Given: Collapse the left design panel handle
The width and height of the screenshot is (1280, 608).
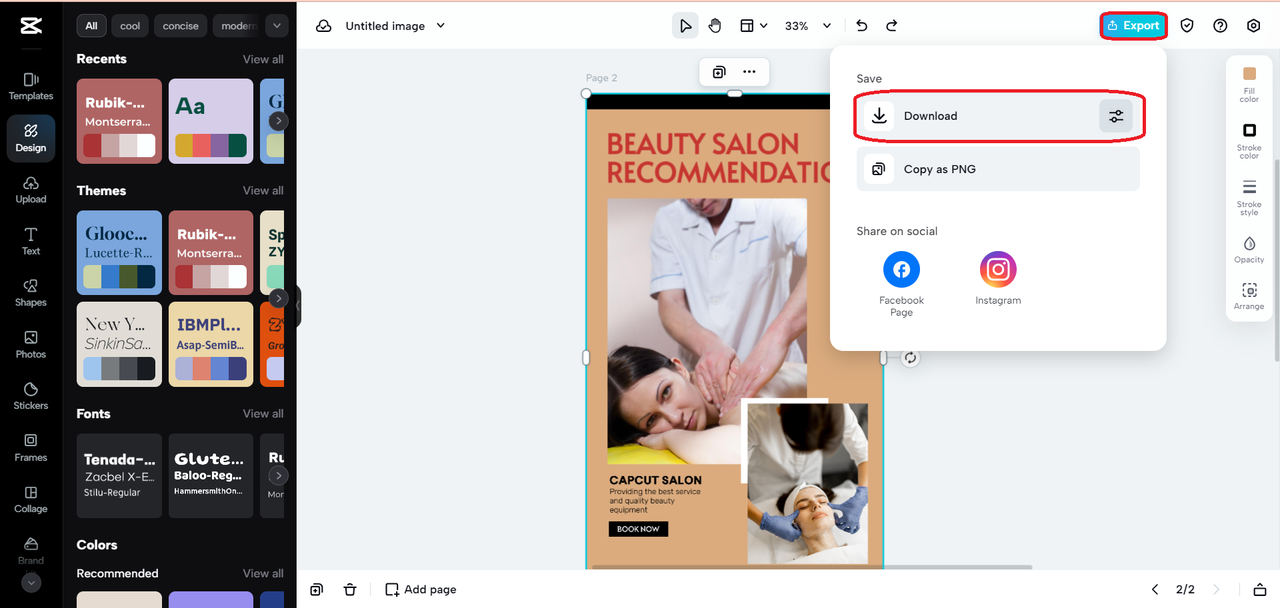Looking at the screenshot, I should (x=297, y=306).
